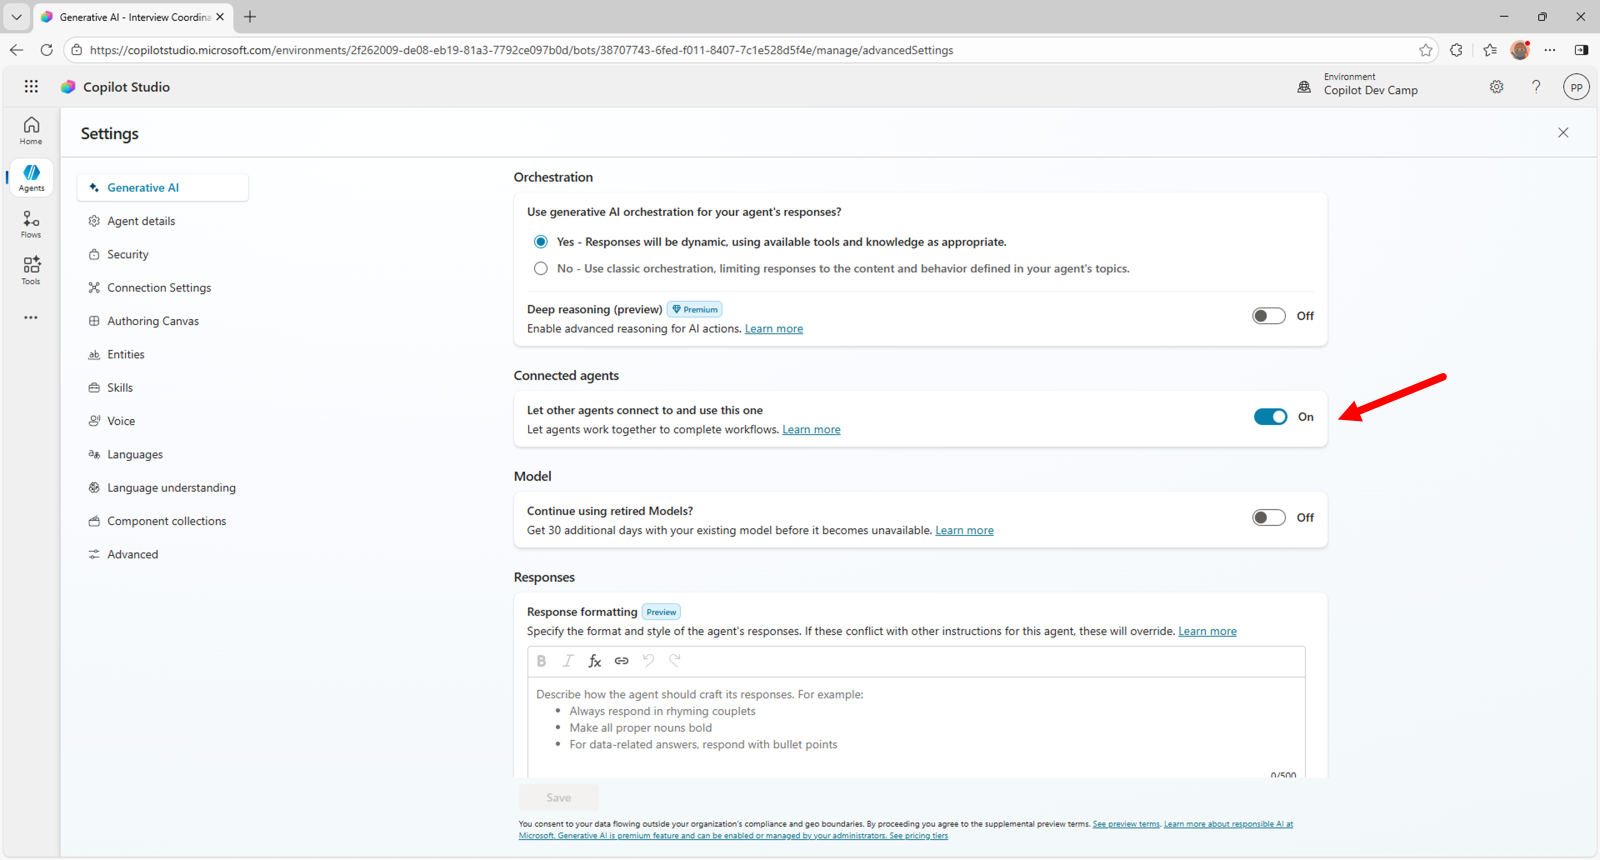Go to Home in left rail
This screenshot has height=860, width=1600.
(31, 130)
